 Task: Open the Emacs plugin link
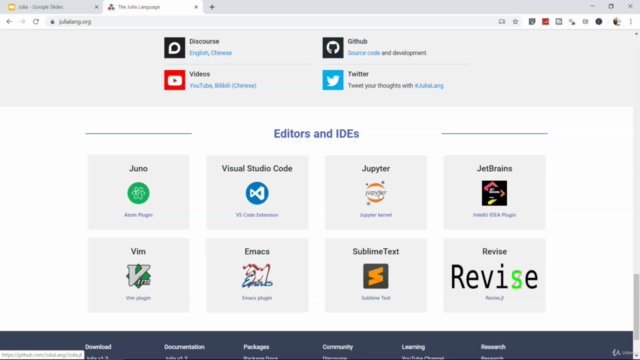tap(257, 298)
